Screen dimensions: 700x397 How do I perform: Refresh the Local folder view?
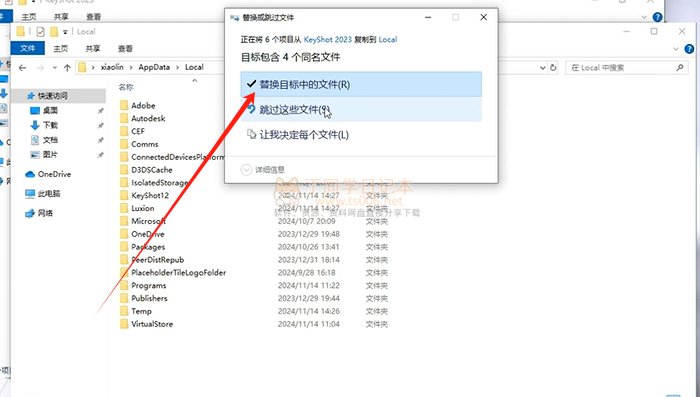553,67
